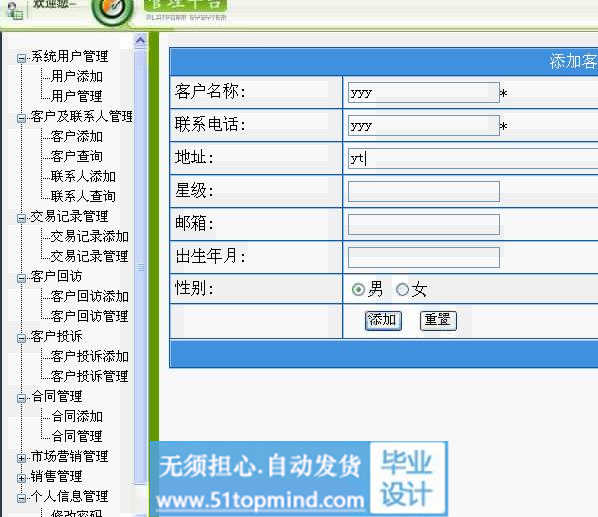The image size is (598, 517).
Task: Focus the 出生年月 input field
Action: pyautogui.click(x=424, y=257)
